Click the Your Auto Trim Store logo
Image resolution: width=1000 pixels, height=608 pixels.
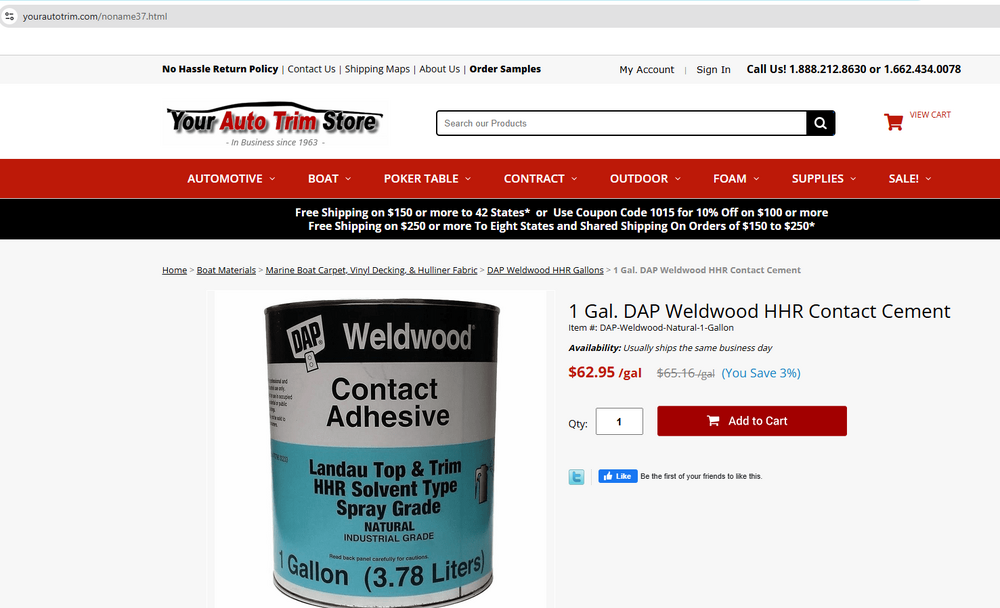click(275, 124)
